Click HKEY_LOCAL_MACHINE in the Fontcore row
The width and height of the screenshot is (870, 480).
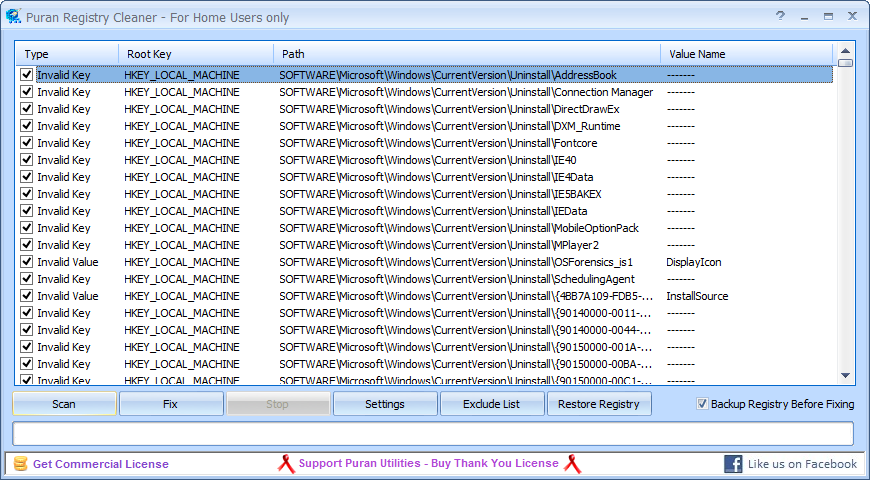(x=182, y=143)
